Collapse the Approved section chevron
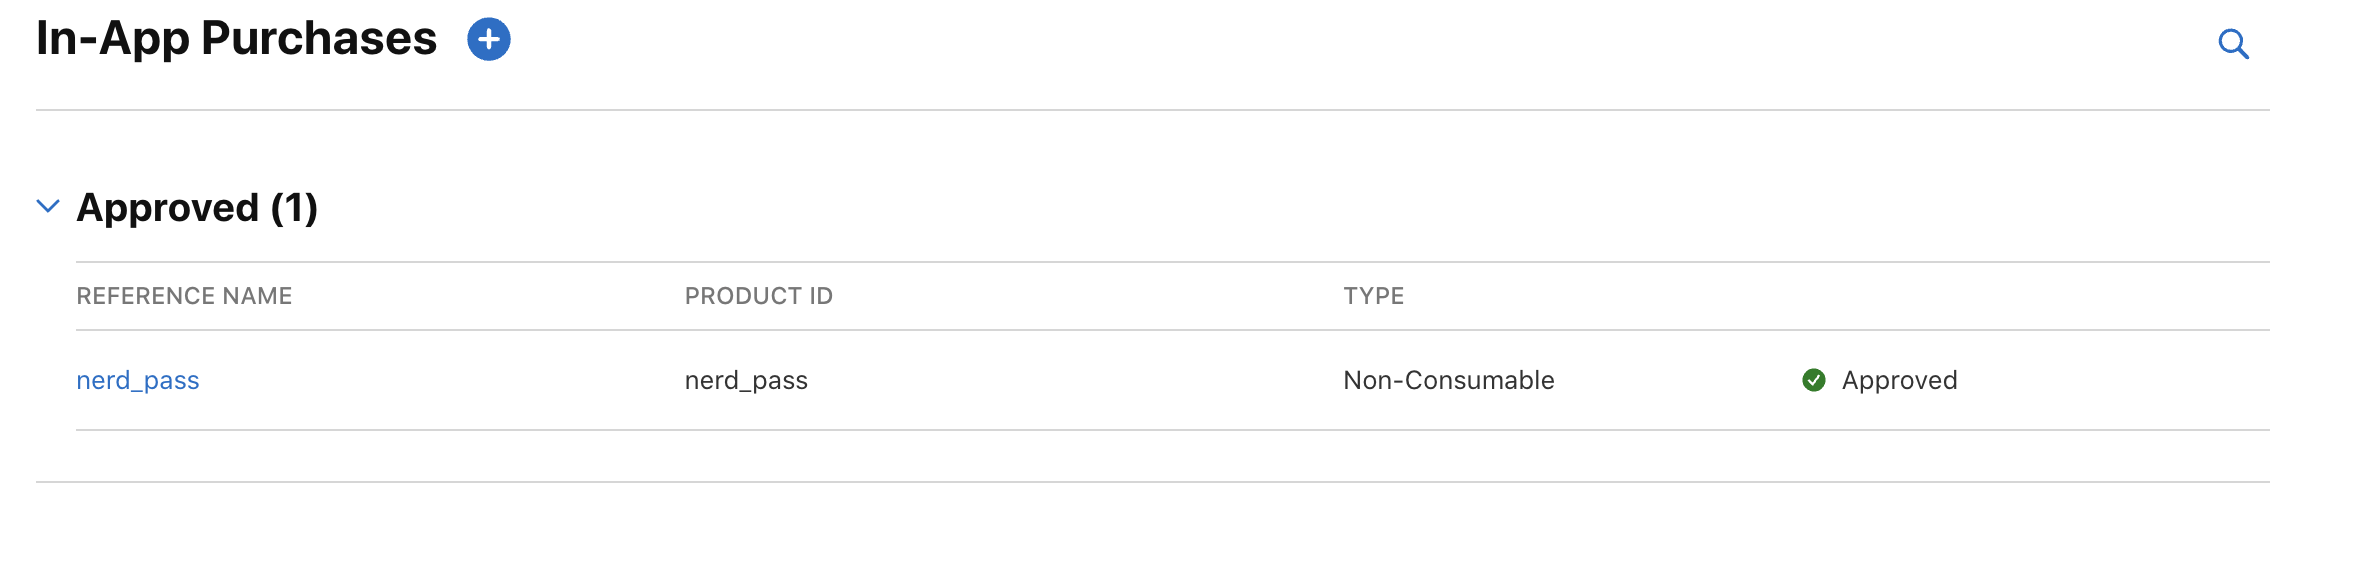This screenshot has height=566, width=2356. click(x=48, y=206)
